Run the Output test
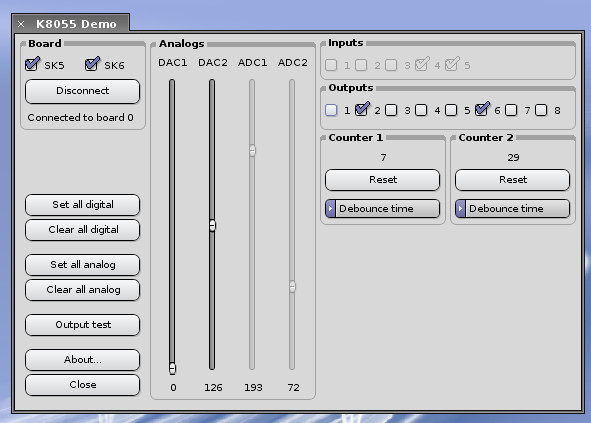Viewport: 591px width, 423px height. [83, 325]
